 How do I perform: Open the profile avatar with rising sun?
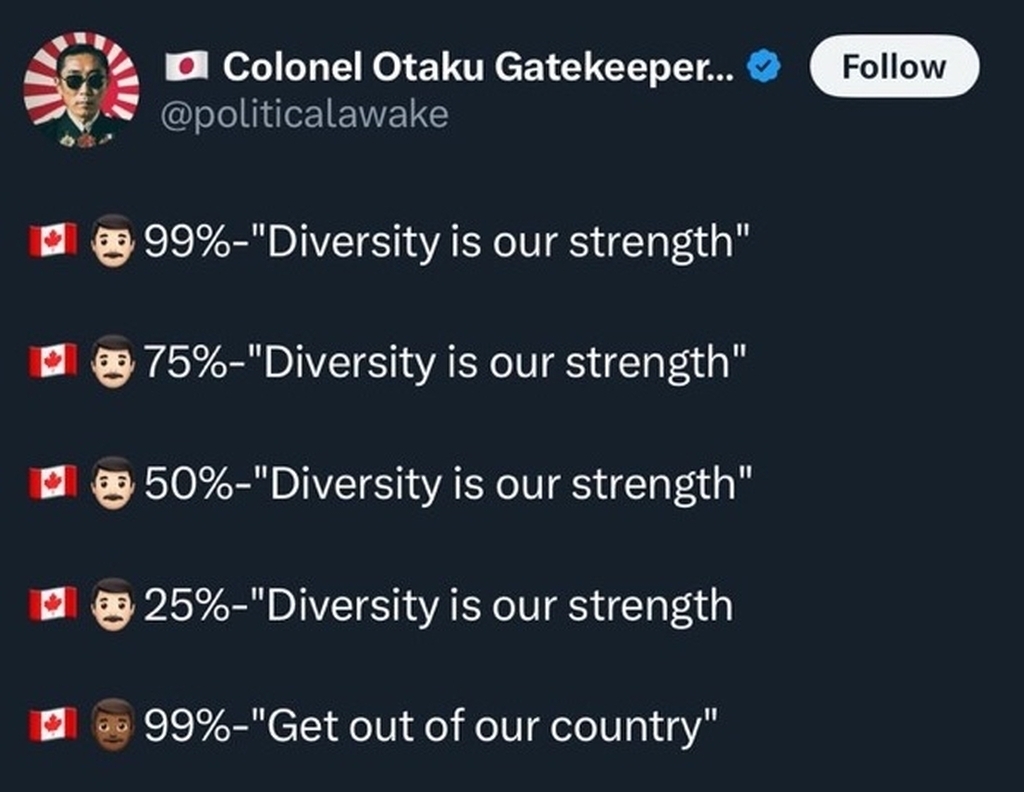tap(81, 89)
